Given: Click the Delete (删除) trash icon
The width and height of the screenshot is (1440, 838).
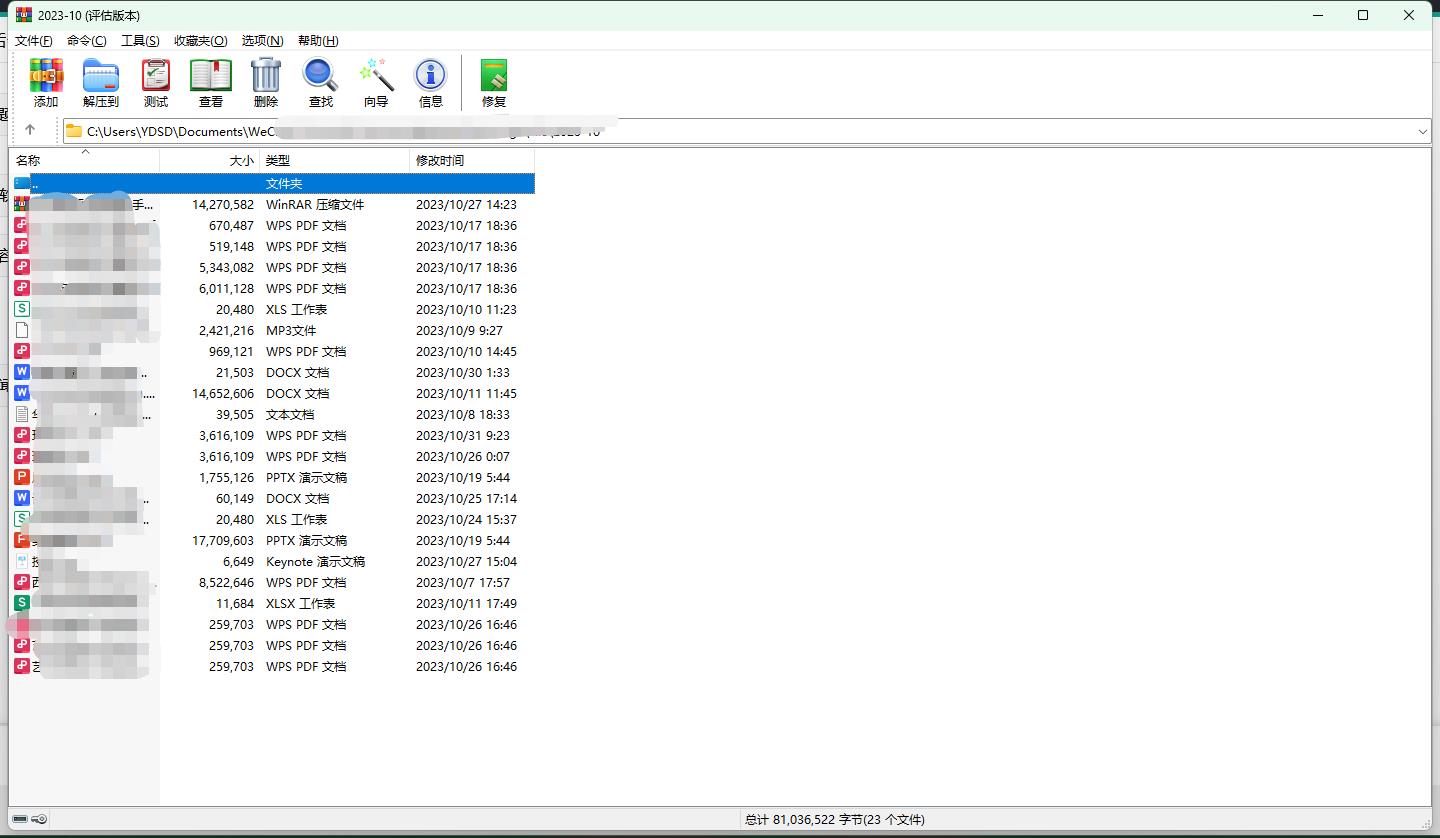Looking at the screenshot, I should tap(266, 82).
